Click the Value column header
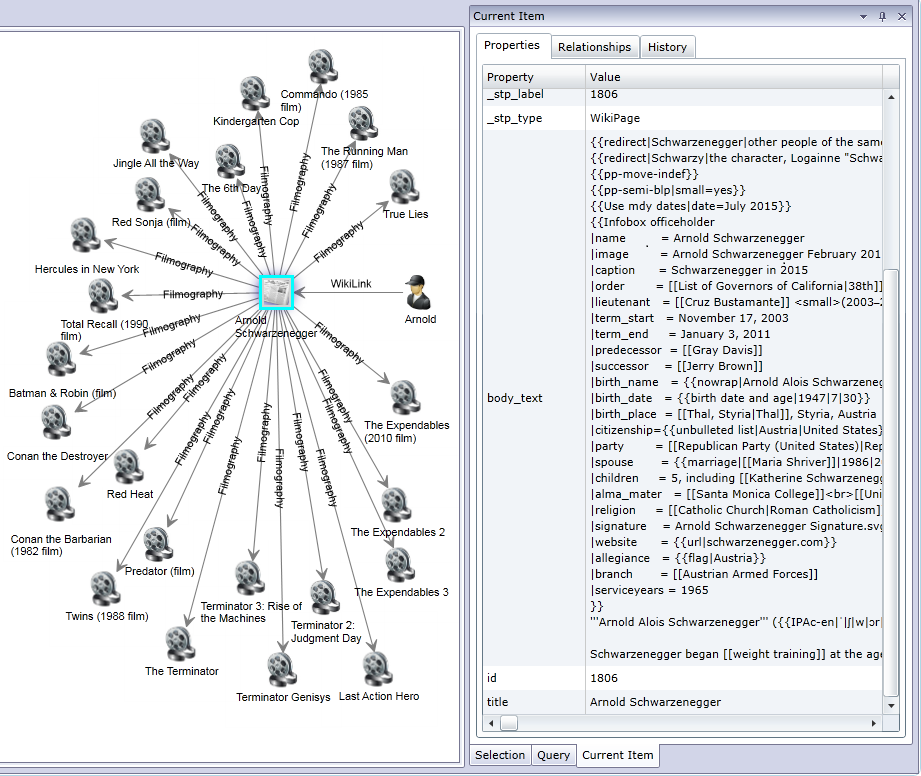 [x=734, y=77]
